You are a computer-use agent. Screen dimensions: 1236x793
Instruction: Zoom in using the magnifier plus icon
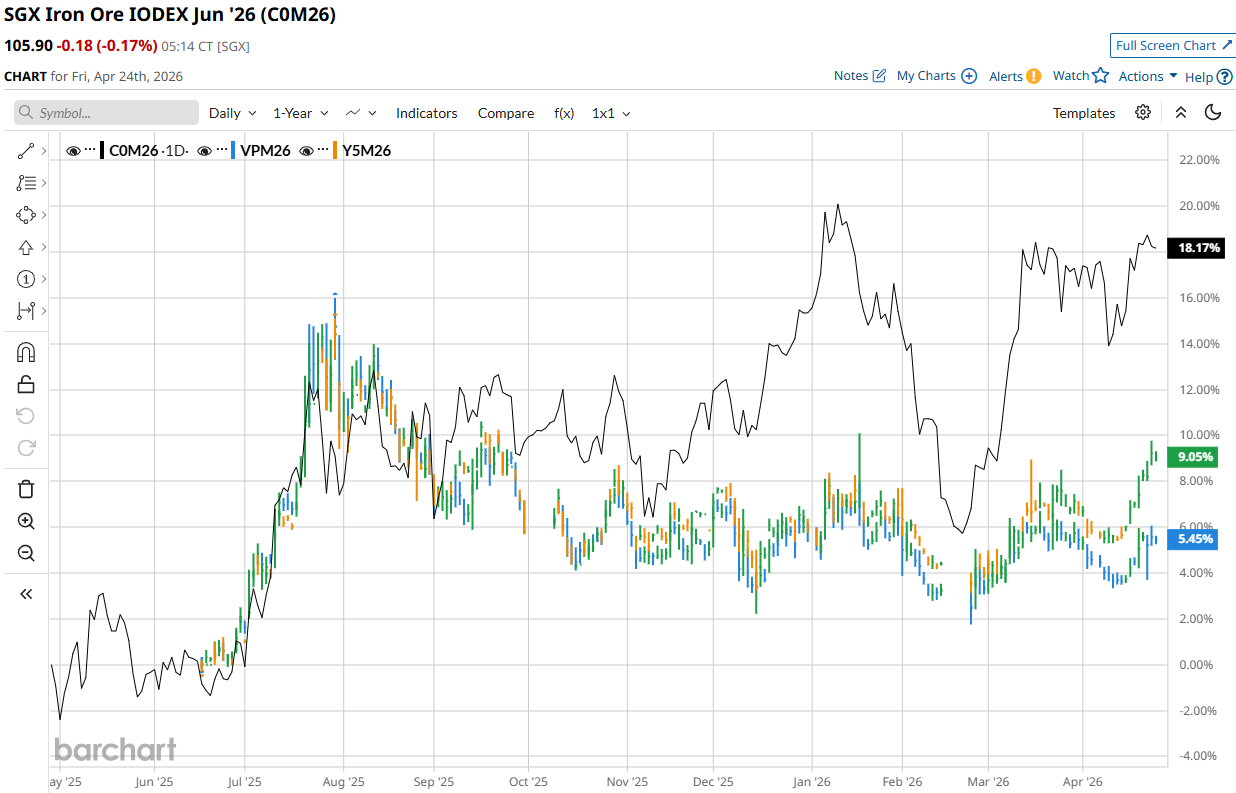(26, 521)
